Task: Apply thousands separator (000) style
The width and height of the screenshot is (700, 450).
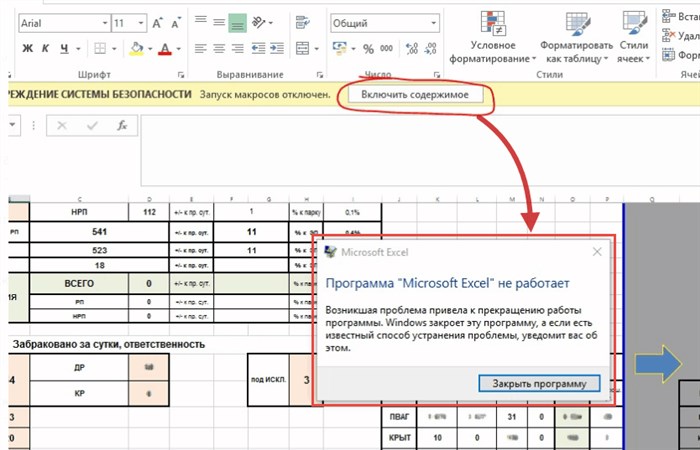Action: point(387,49)
